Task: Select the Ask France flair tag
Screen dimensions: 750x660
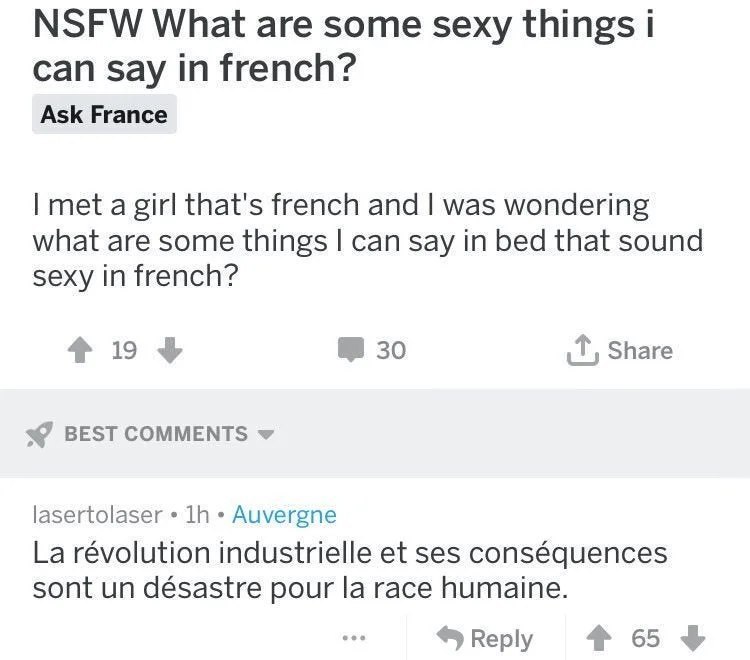Action: pyautogui.click(x=104, y=115)
